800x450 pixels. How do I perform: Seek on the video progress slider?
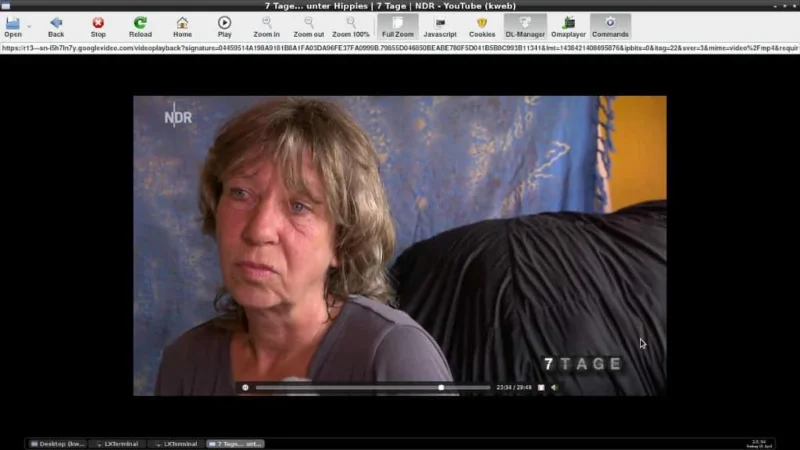(373, 388)
